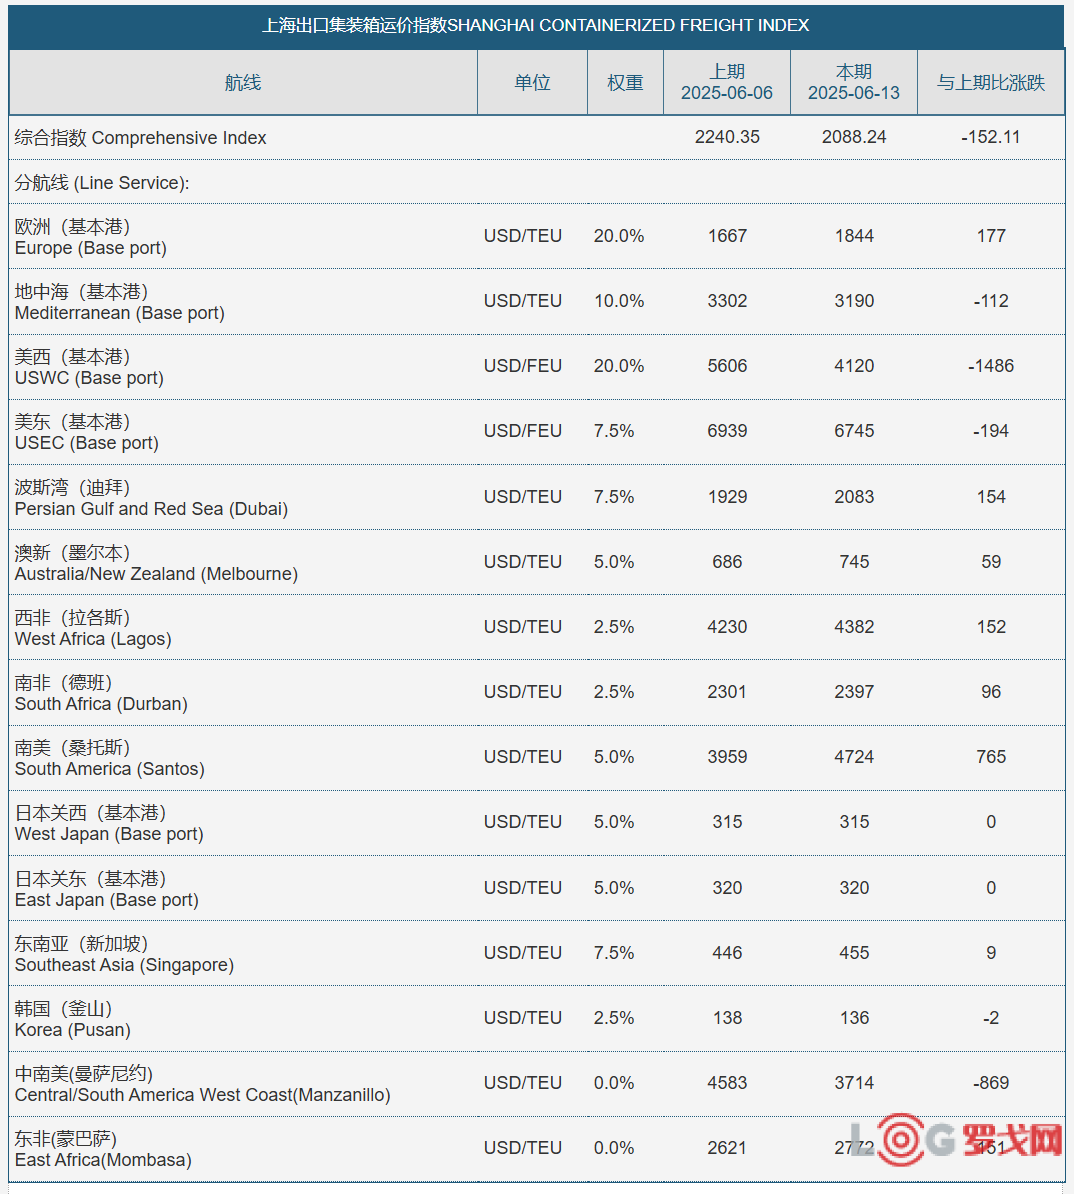Click the Europe (Base port) route row
This screenshot has width=1074, height=1194.
pos(536,236)
